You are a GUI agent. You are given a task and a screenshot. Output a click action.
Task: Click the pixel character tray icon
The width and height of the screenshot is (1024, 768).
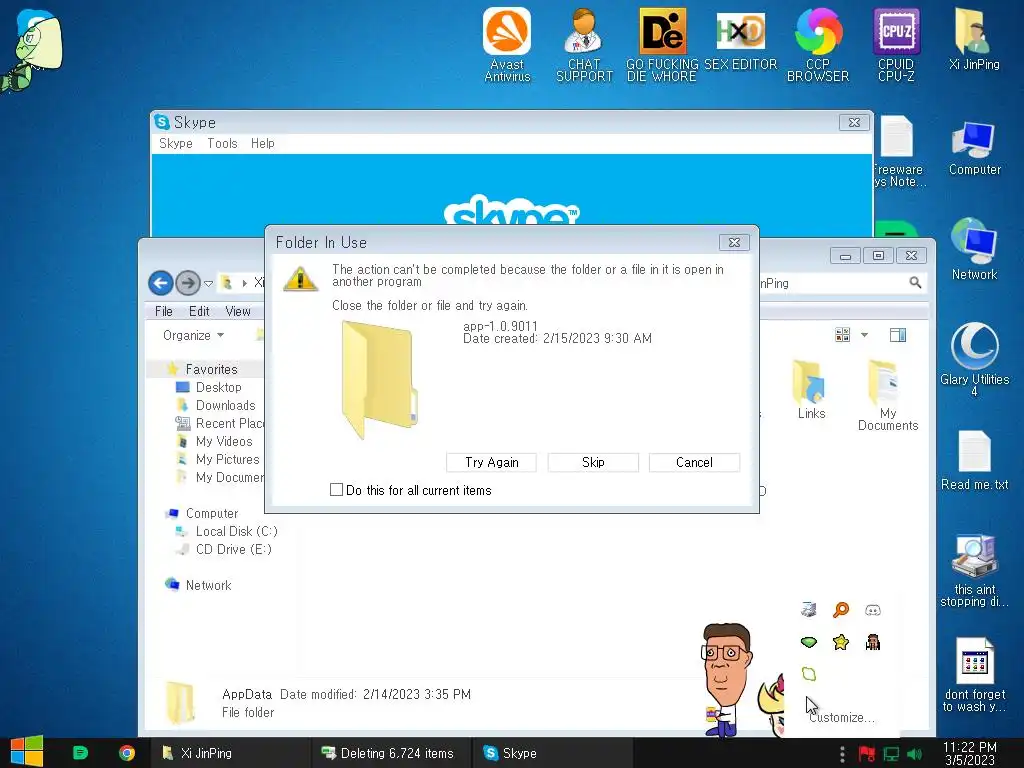[872, 642]
